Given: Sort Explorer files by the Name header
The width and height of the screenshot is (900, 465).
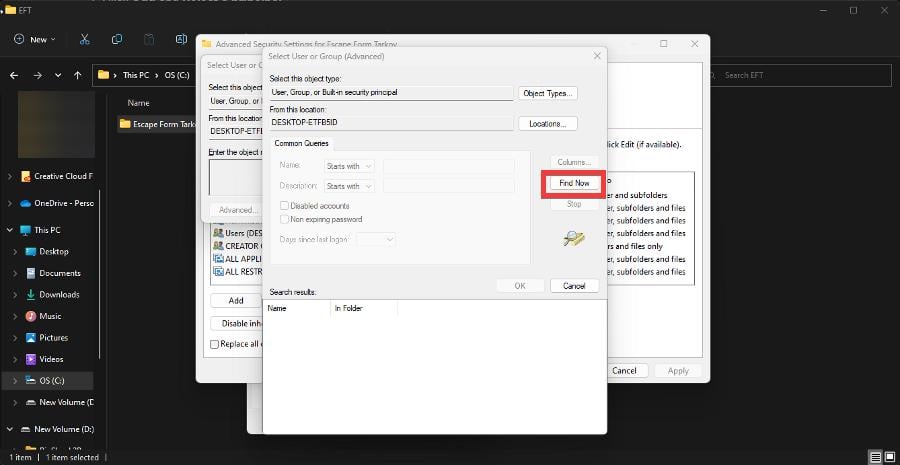Looking at the screenshot, I should [138, 103].
